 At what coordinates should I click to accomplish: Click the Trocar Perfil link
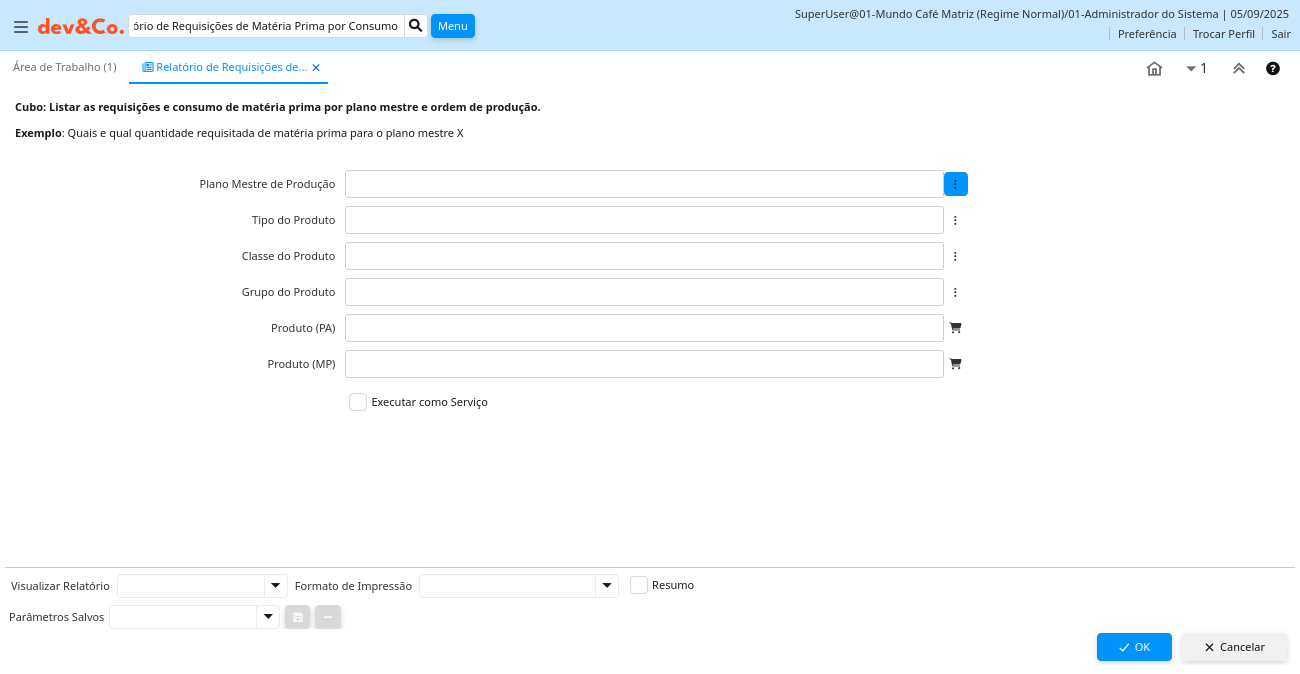pos(1223,34)
